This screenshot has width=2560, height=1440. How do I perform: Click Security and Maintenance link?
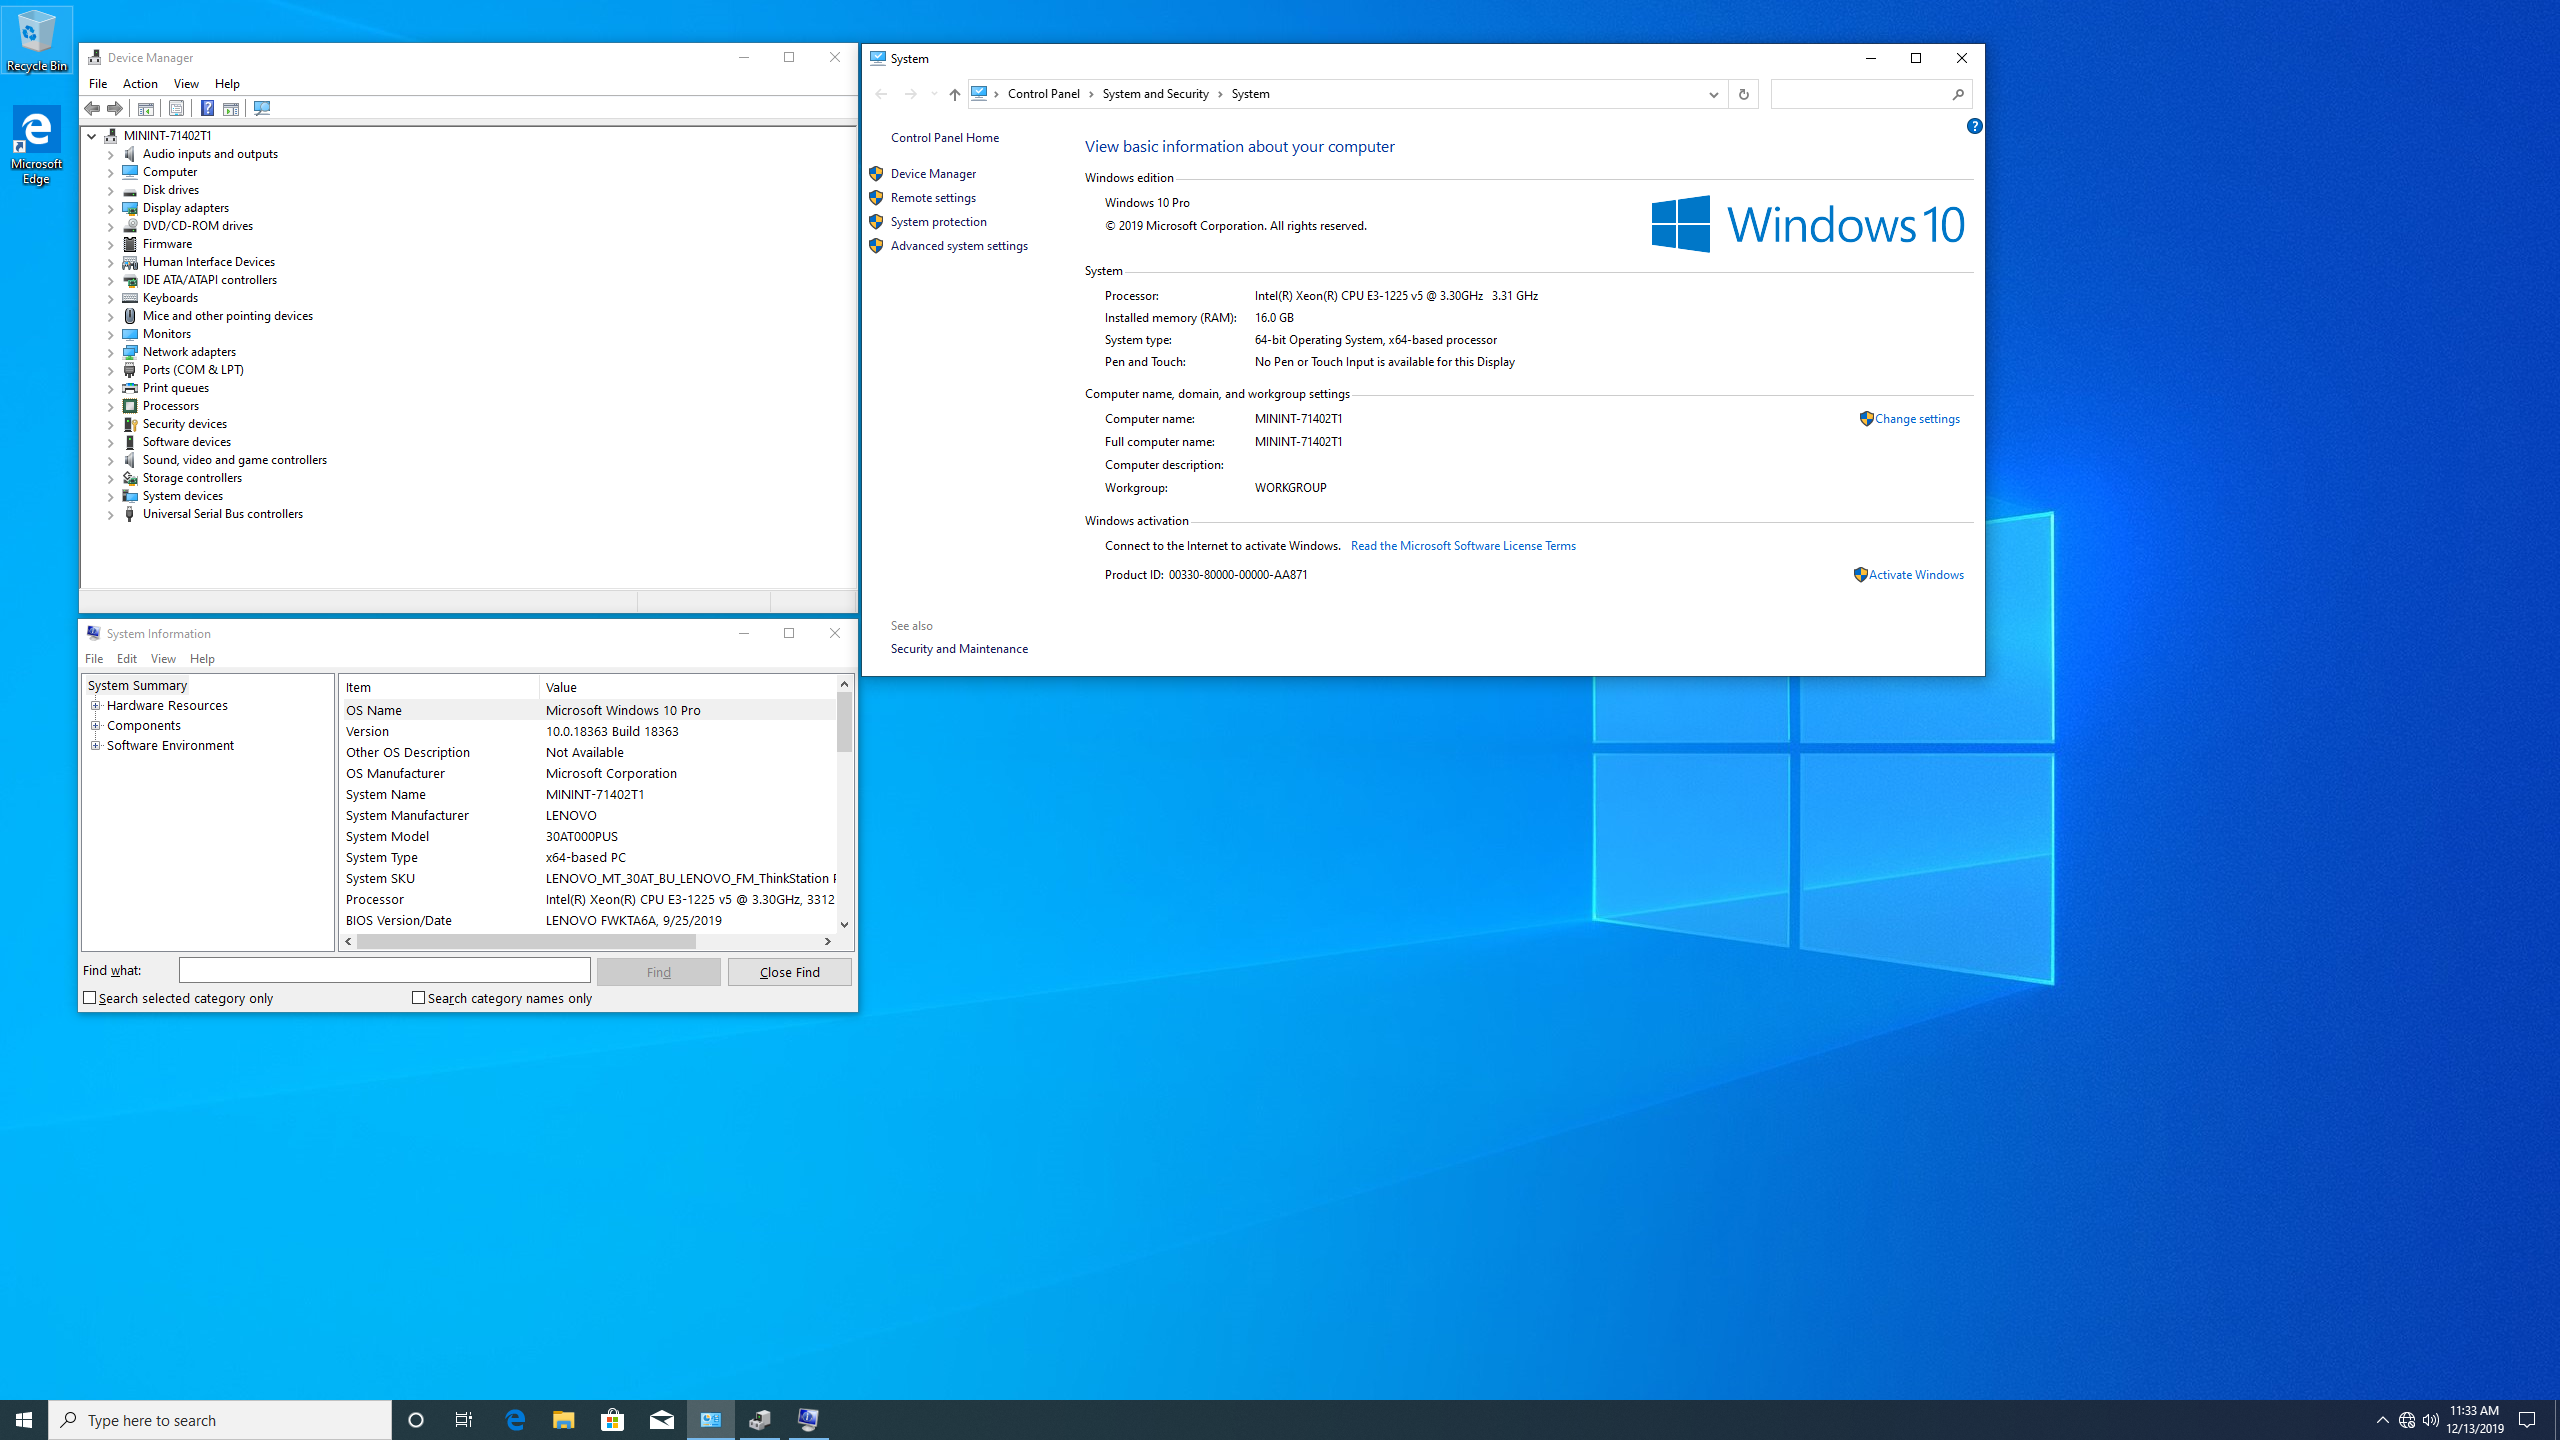959,649
